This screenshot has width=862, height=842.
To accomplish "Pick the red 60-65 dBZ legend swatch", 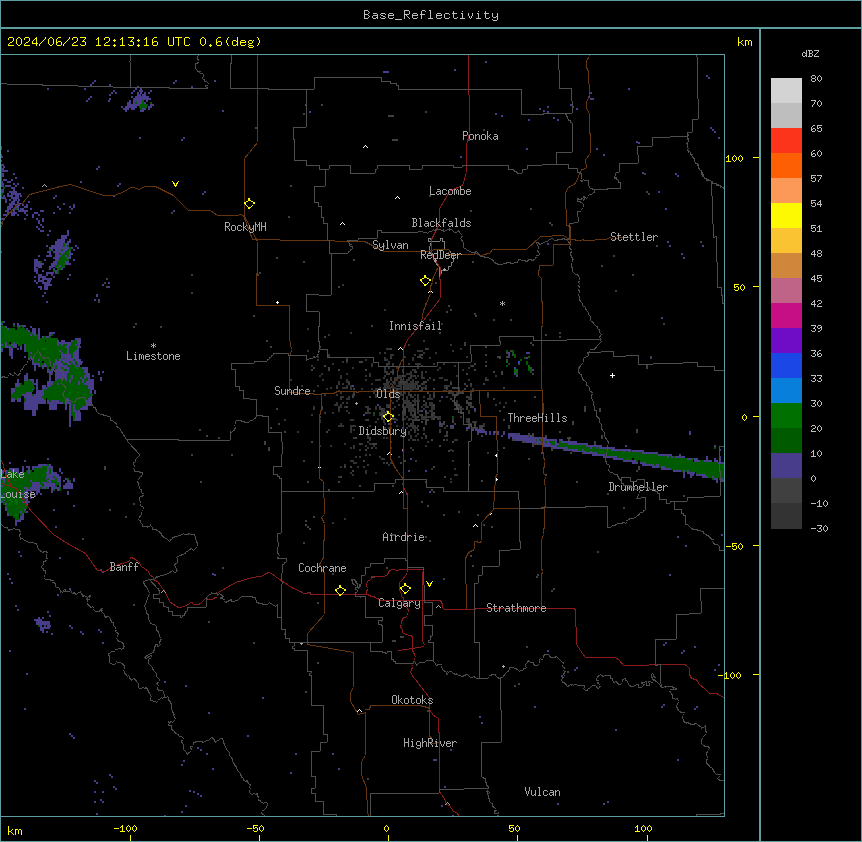I will [786, 141].
